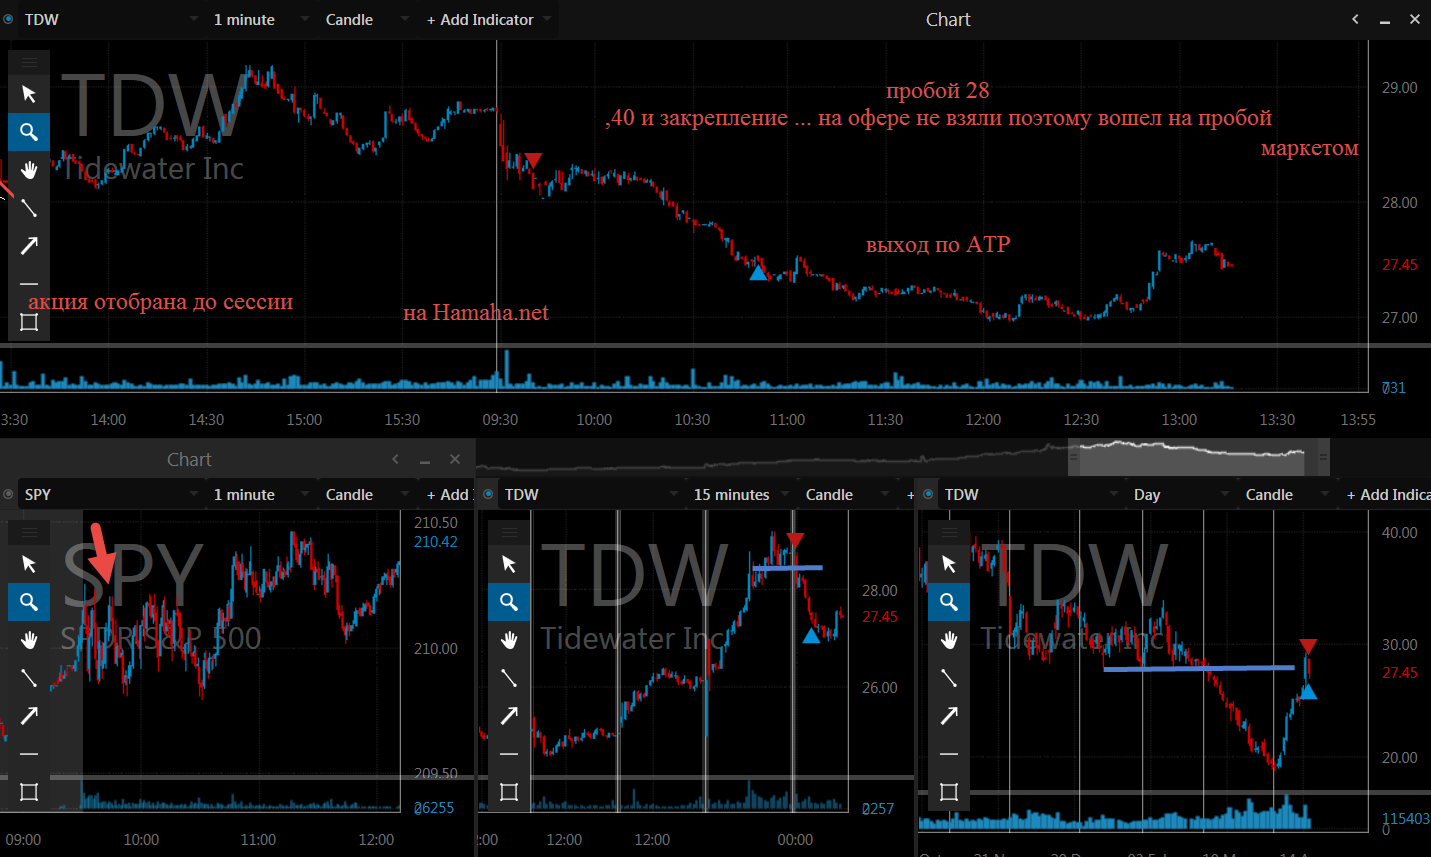Screen dimensions: 1431x857
Task: Click the 27.45 price label on the top TDW 1 minute chart axis
Action: tap(1399, 265)
